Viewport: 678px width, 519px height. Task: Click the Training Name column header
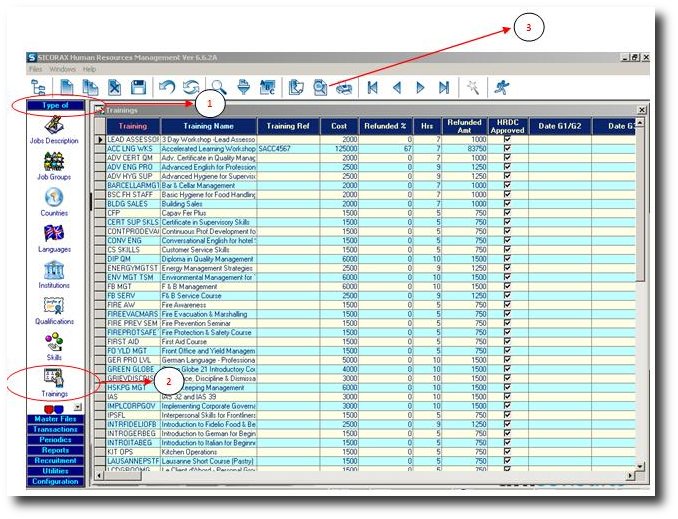point(208,126)
